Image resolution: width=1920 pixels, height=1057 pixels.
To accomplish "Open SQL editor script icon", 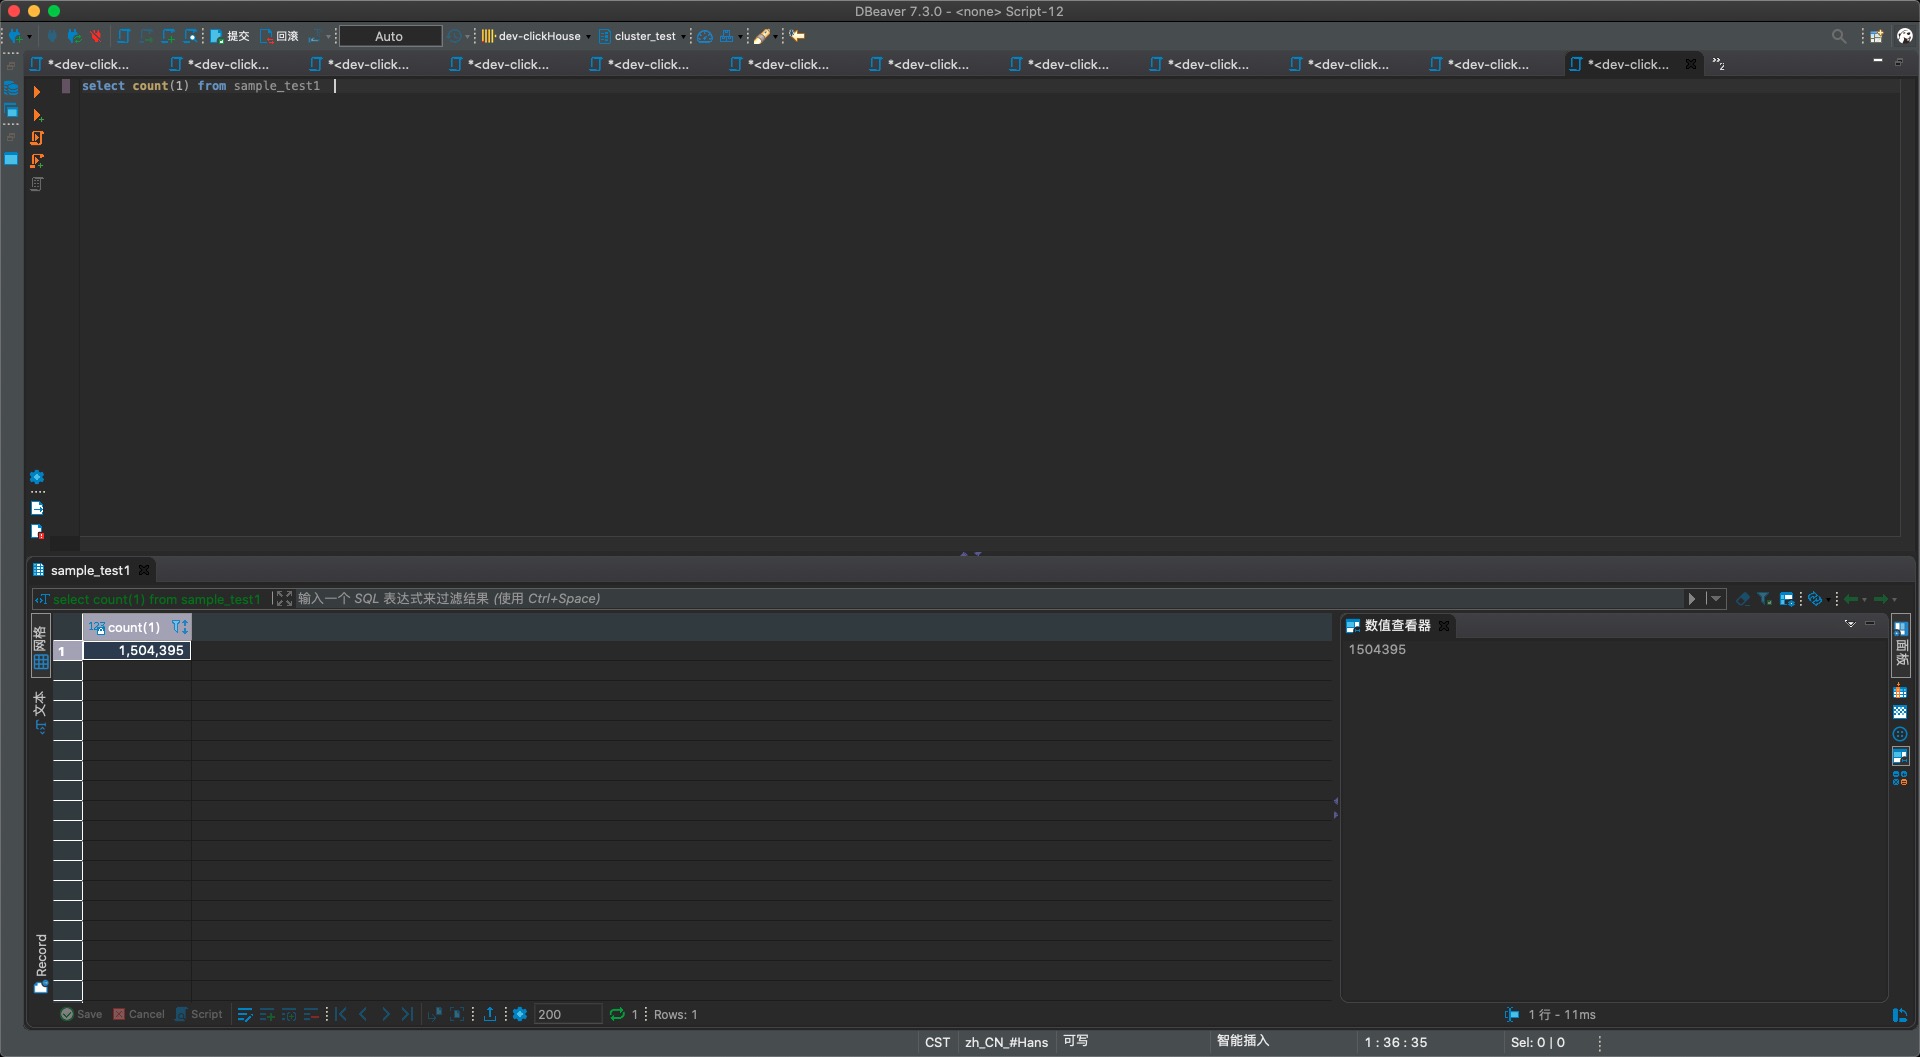I will click(124, 36).
